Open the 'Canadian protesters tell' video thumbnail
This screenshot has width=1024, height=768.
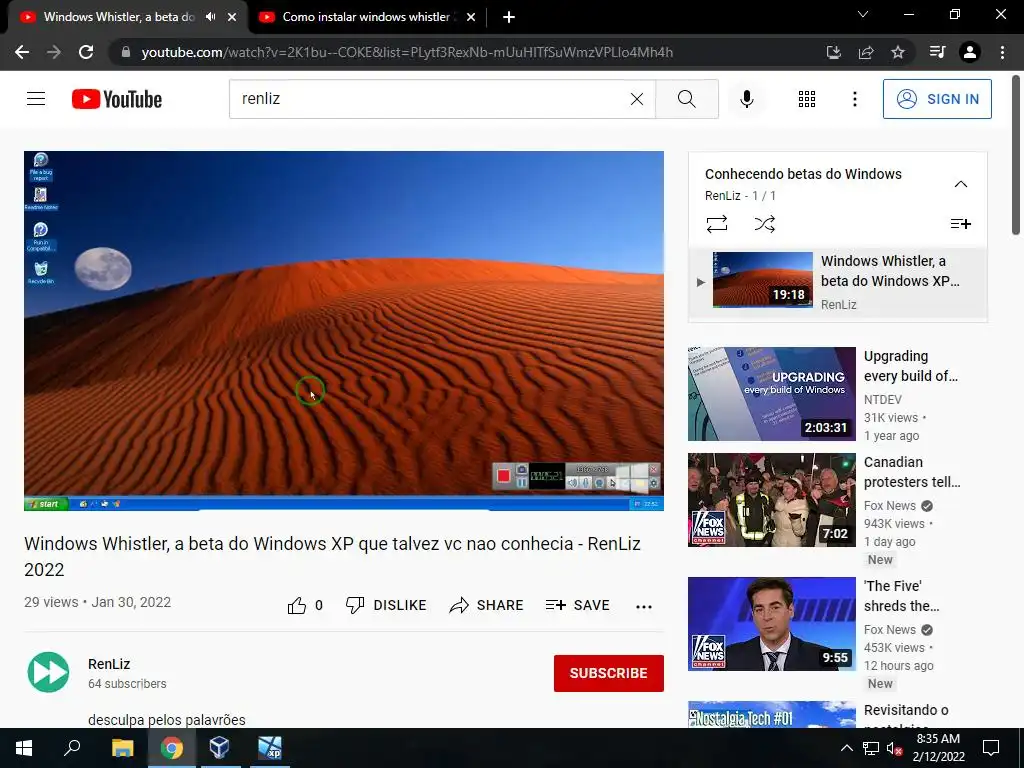point(771,500)
